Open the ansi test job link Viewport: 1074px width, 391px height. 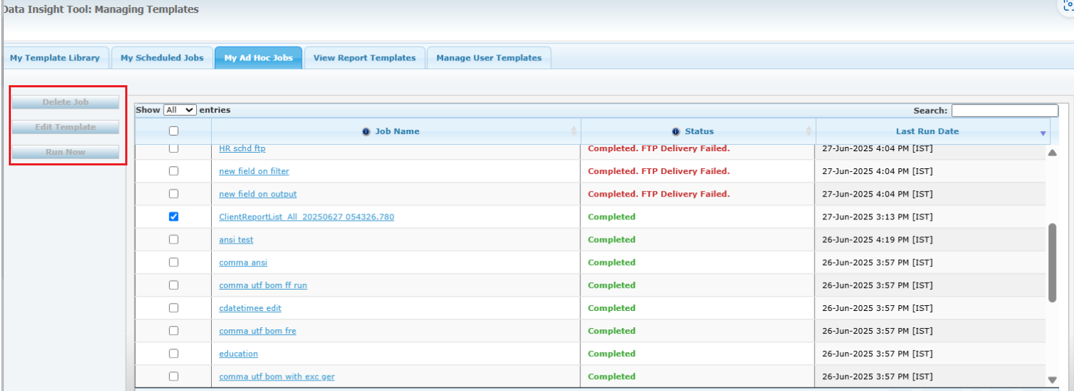coord(236,240)
